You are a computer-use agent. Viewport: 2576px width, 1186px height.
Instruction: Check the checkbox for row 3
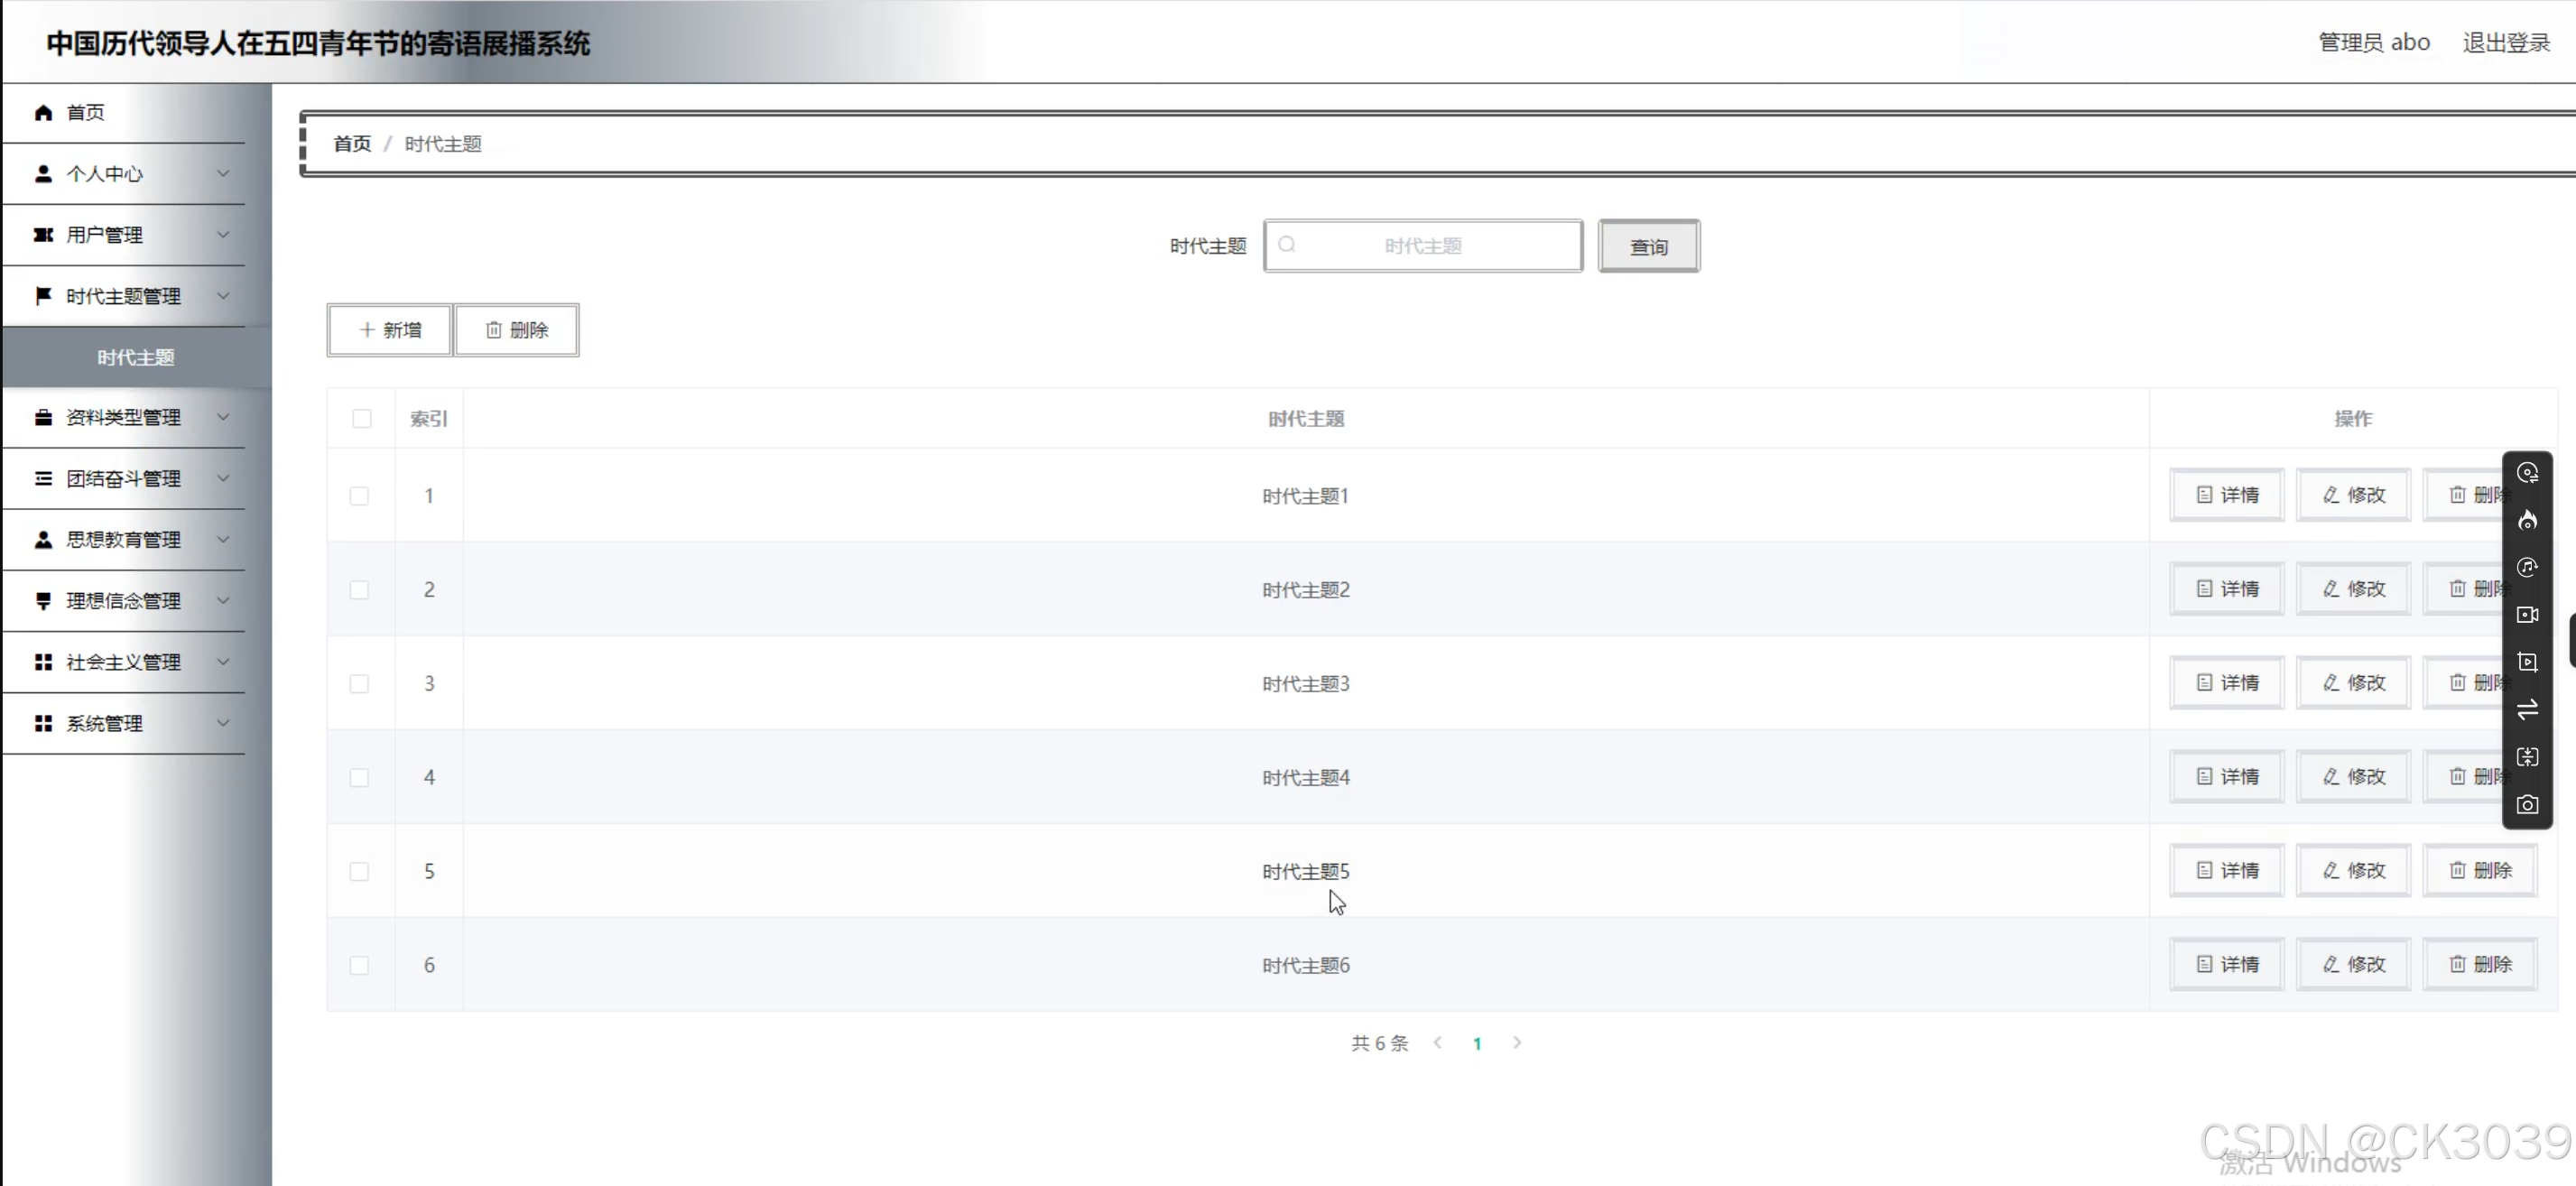(359, 684)
